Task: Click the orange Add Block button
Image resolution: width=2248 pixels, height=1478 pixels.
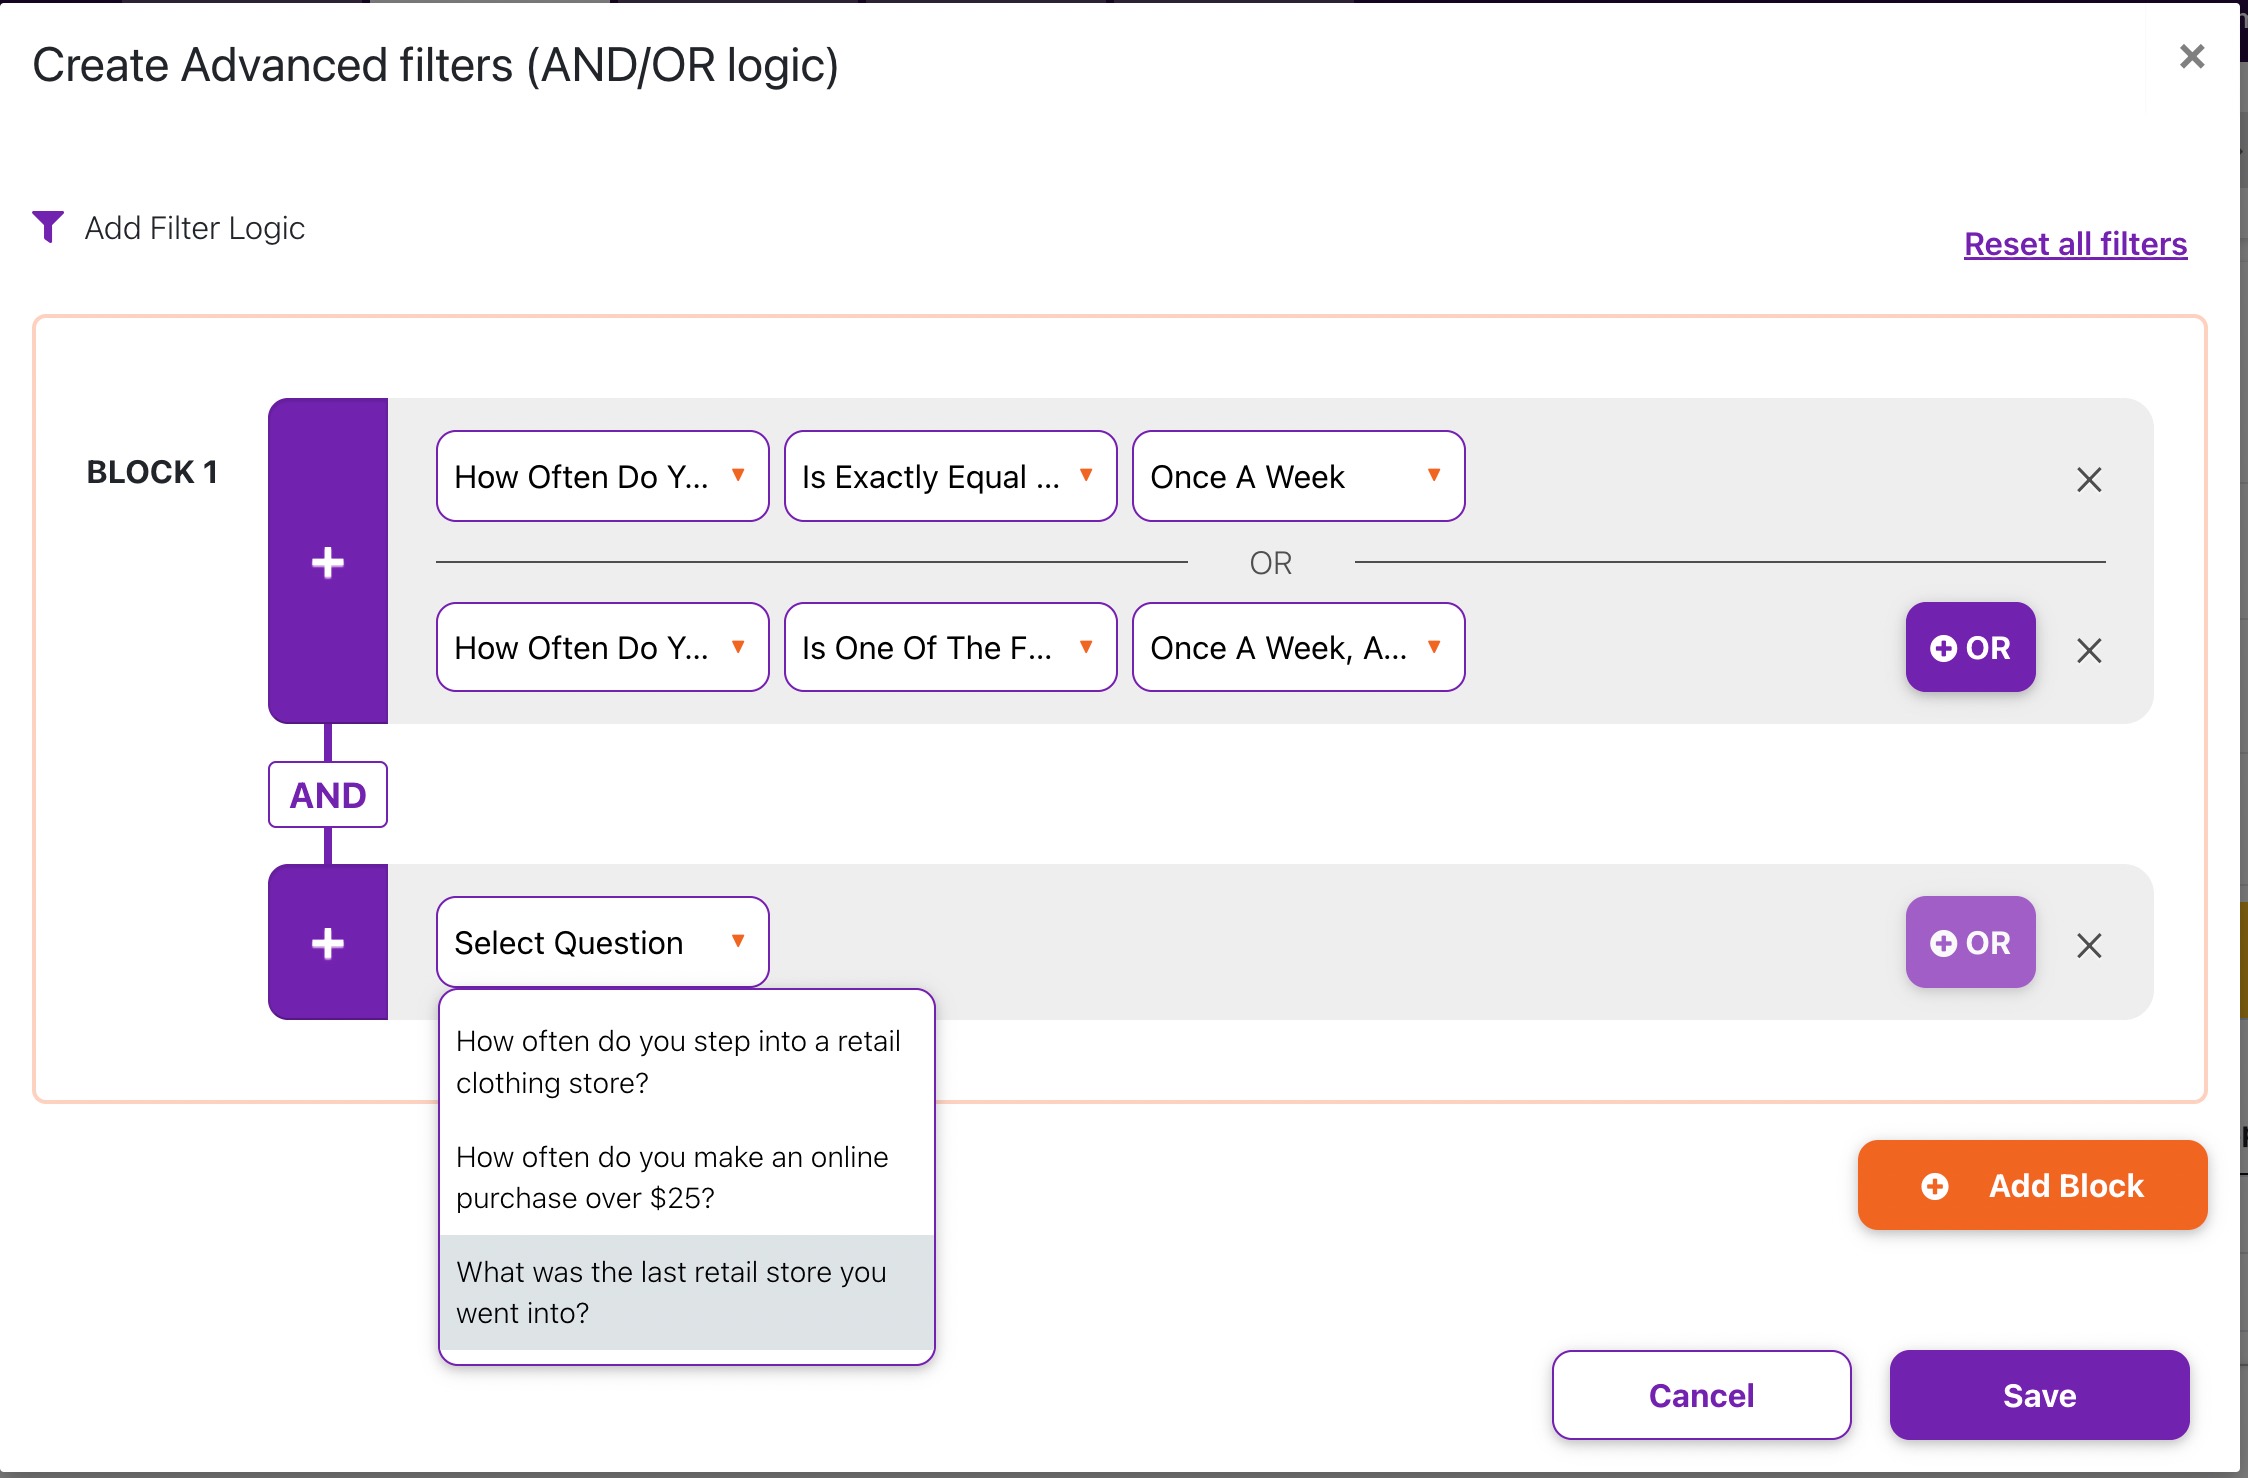Action: pyautogui.click(x=2032, y=1185)
